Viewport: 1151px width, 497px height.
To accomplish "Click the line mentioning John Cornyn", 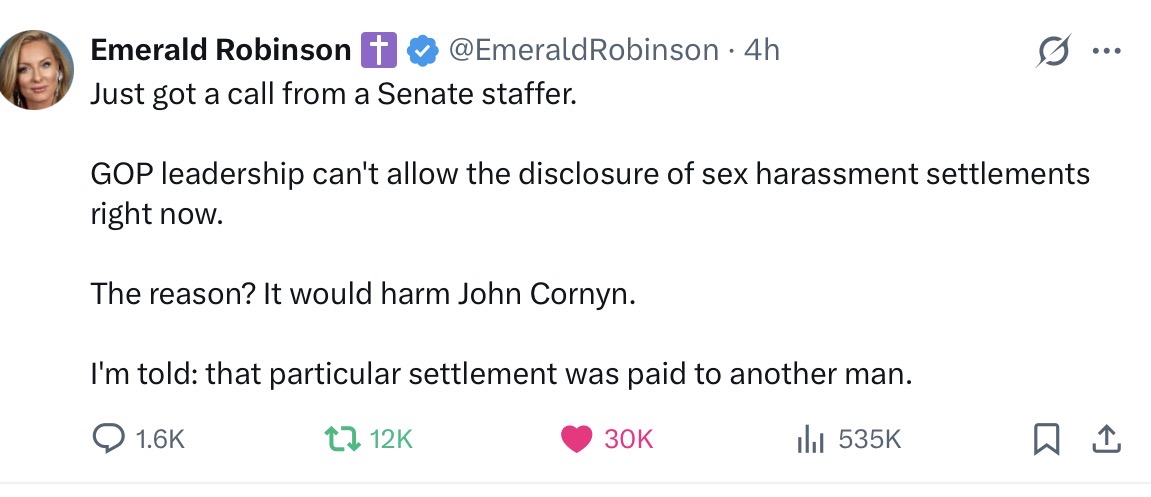I will pyautogui.click(x=363, y=295).
